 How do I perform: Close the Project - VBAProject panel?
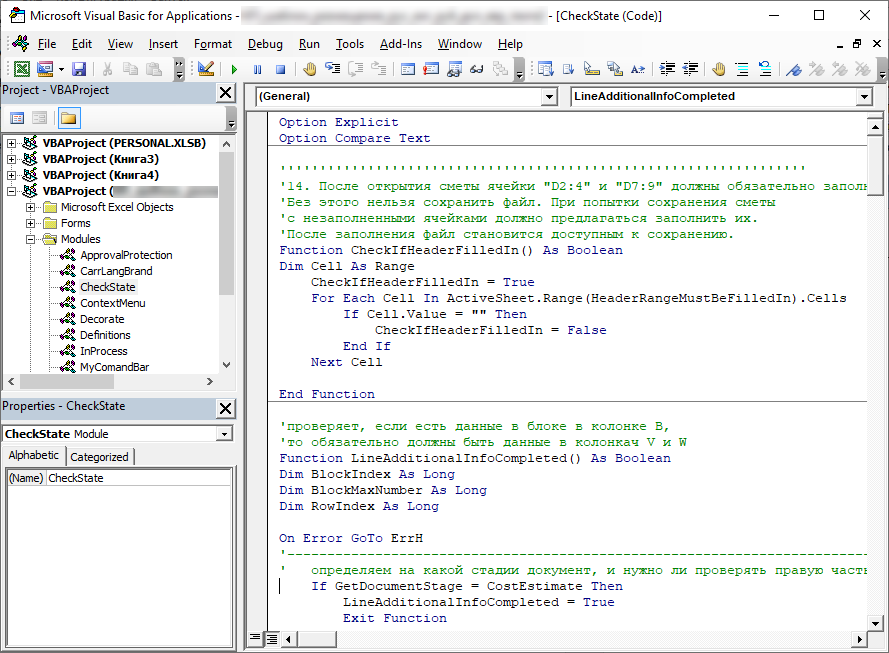pyautogui.click(x=226, y=92)
